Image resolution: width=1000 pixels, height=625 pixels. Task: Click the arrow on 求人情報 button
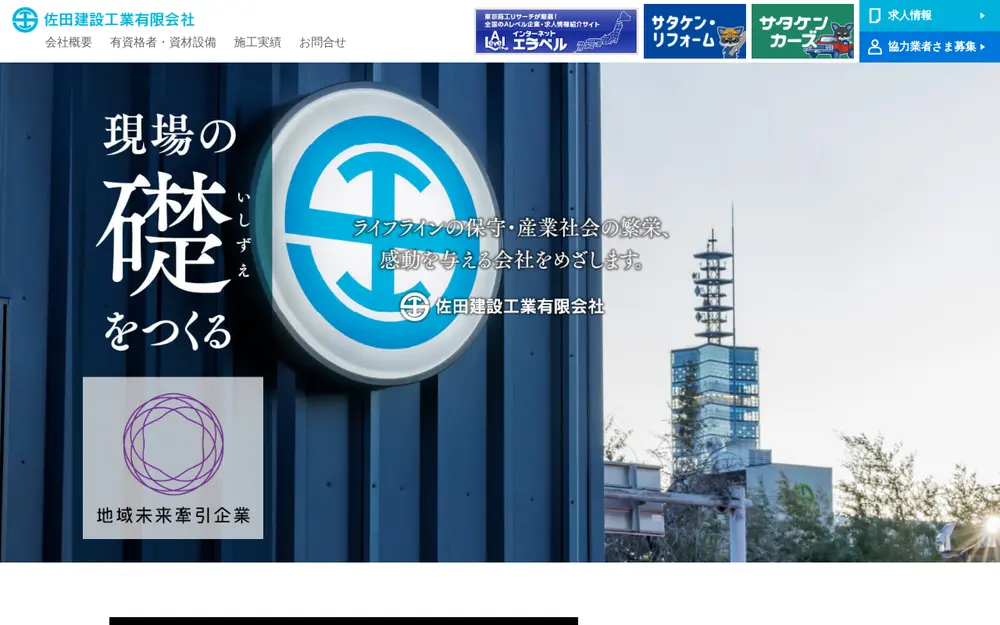click(x=982, y=15)
